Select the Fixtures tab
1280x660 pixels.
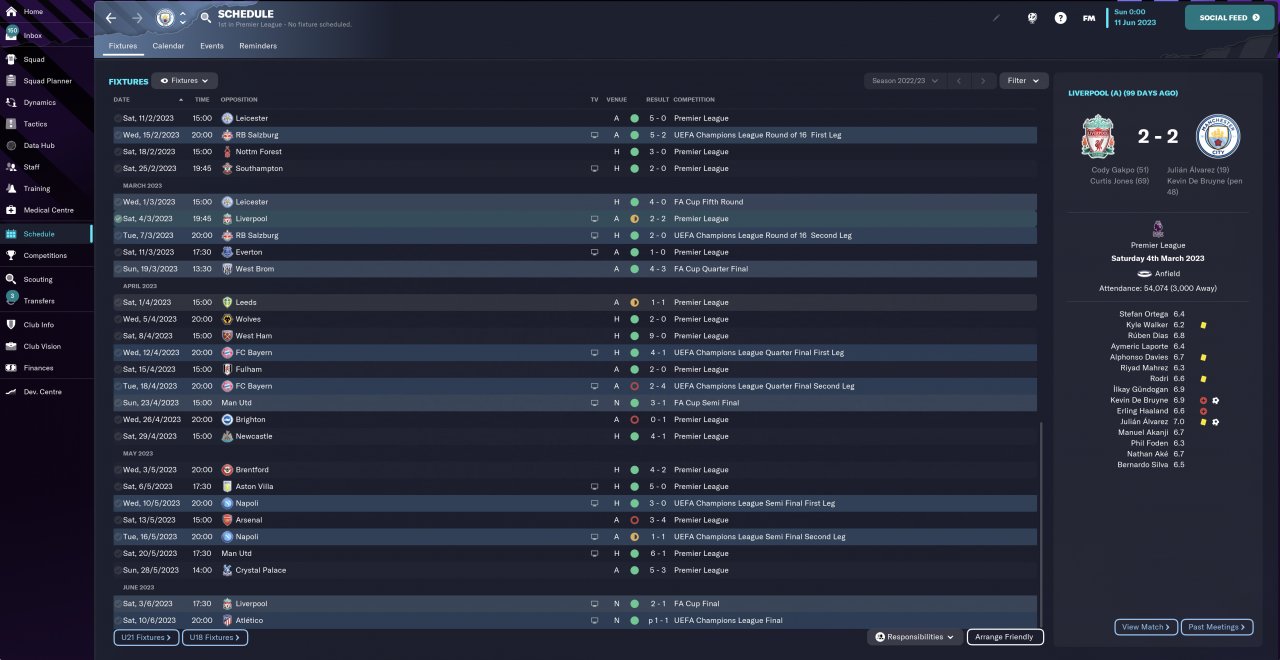click(x=123, y=46)
